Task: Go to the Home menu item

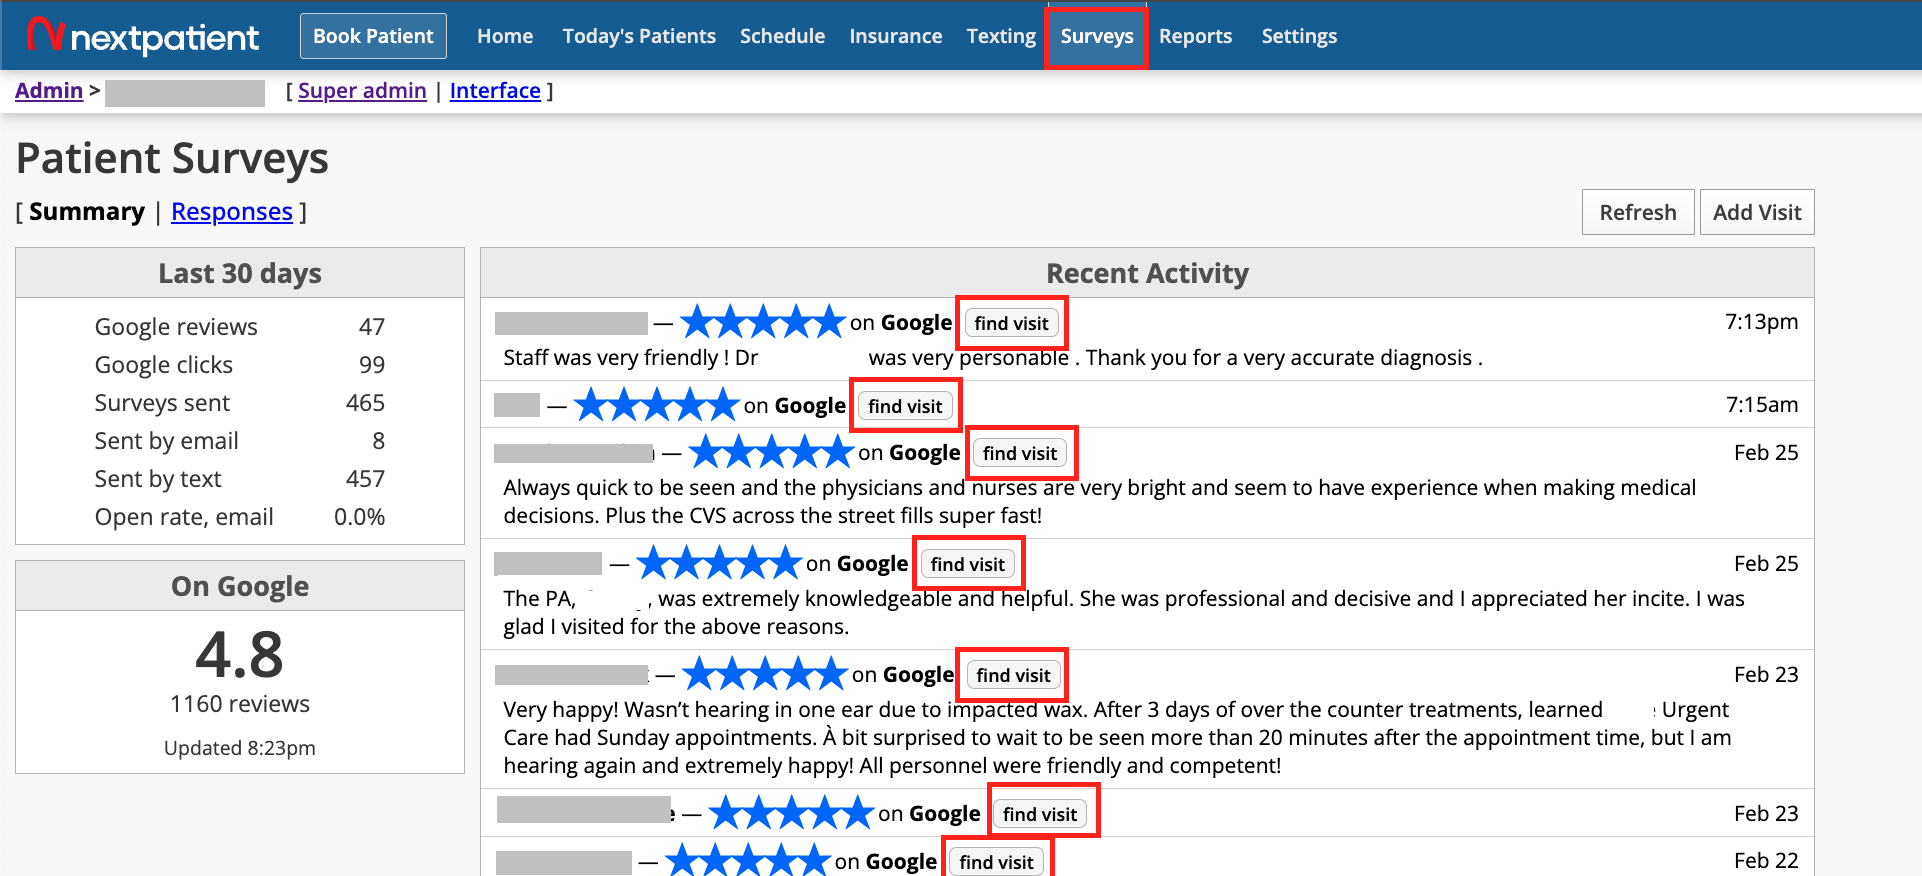Action: [x=505, y=36]
